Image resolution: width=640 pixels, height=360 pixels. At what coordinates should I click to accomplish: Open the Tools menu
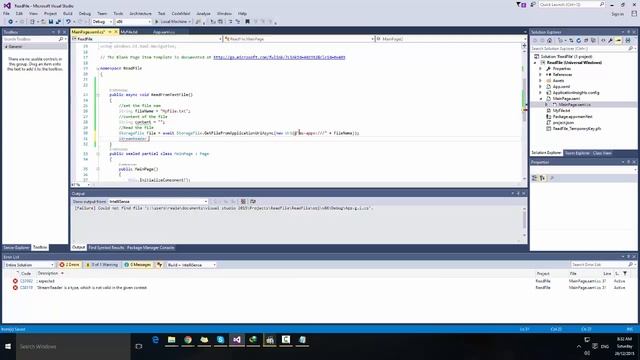(x=118, y=13)
